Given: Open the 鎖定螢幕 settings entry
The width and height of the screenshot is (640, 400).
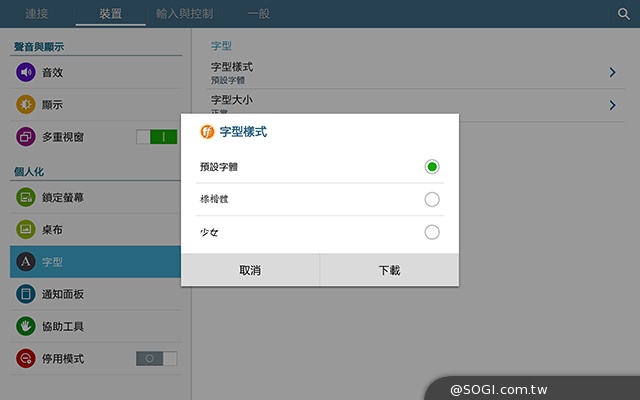Looking at the screenshot, I should [x=96, y=197].
